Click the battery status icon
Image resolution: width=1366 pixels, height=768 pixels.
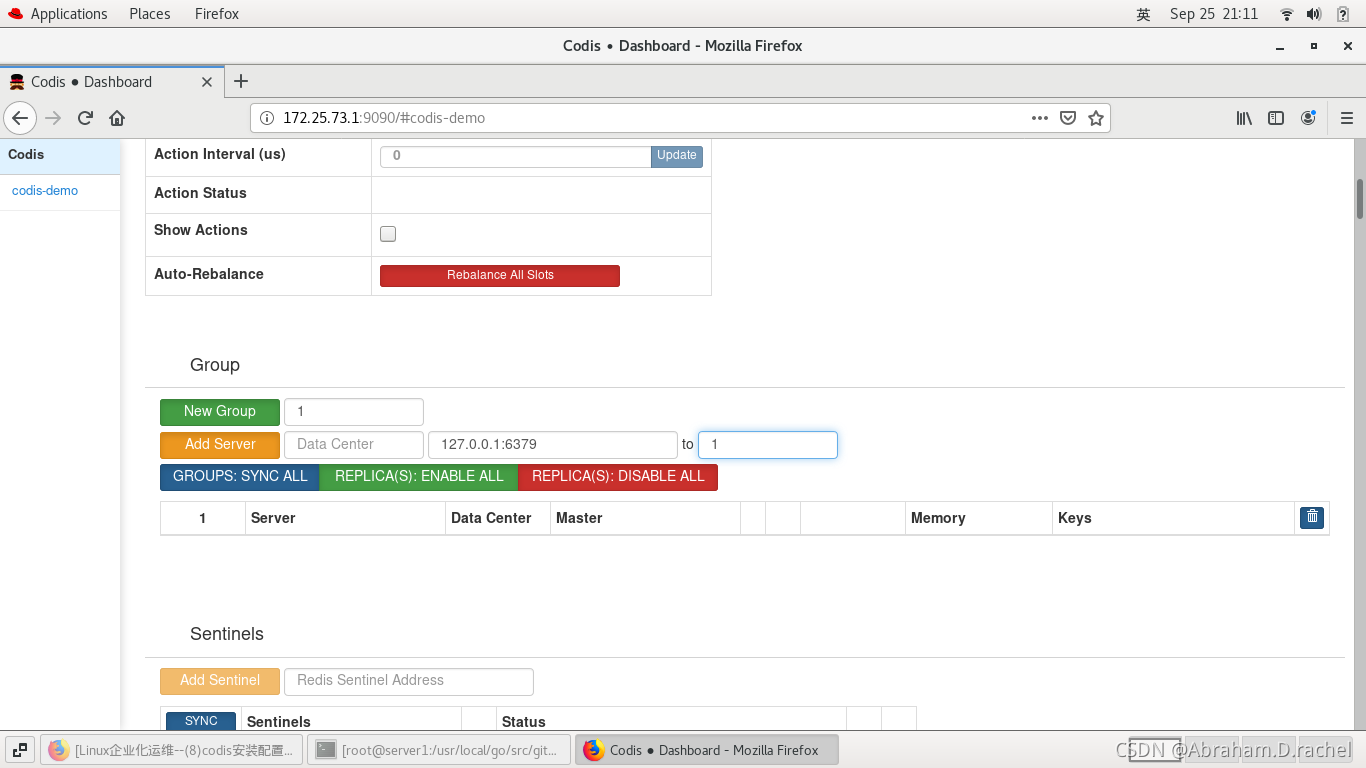click(x=1343, y=14)
